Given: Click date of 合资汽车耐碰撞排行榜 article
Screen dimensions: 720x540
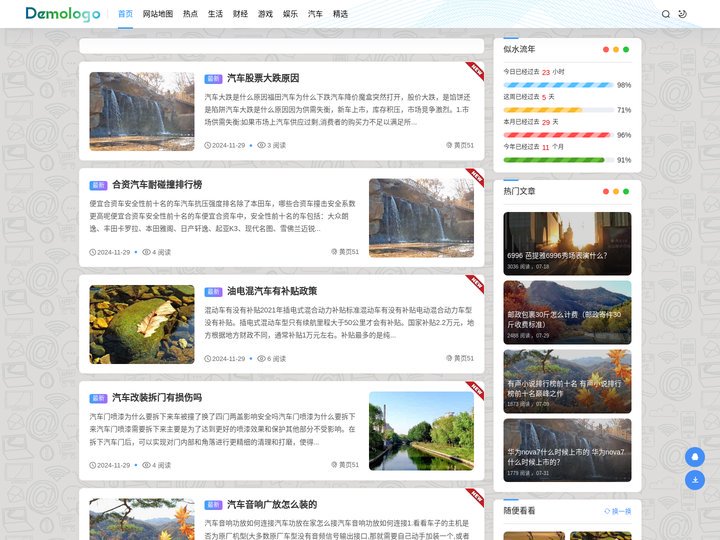Looking at the screenshot, I should [110, 252].
